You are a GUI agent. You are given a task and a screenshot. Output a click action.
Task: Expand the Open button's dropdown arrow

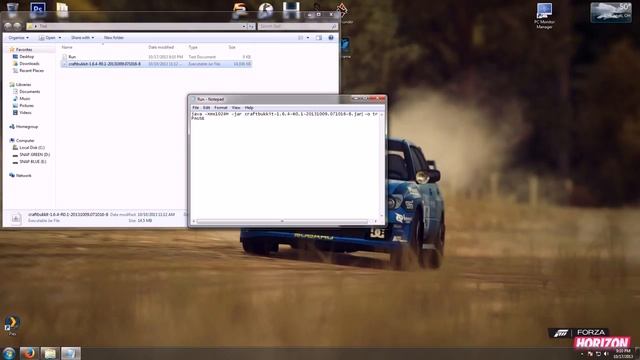60,38
